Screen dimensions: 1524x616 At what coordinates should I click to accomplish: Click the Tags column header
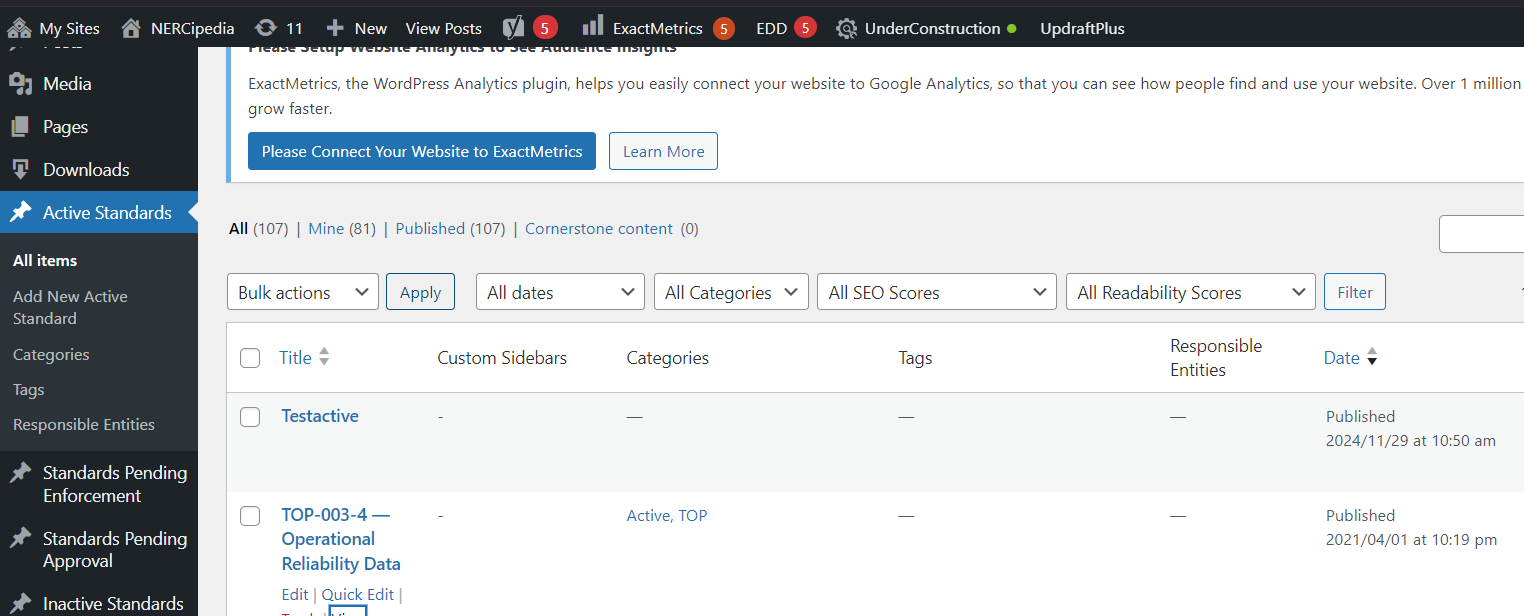pos(915,357)
